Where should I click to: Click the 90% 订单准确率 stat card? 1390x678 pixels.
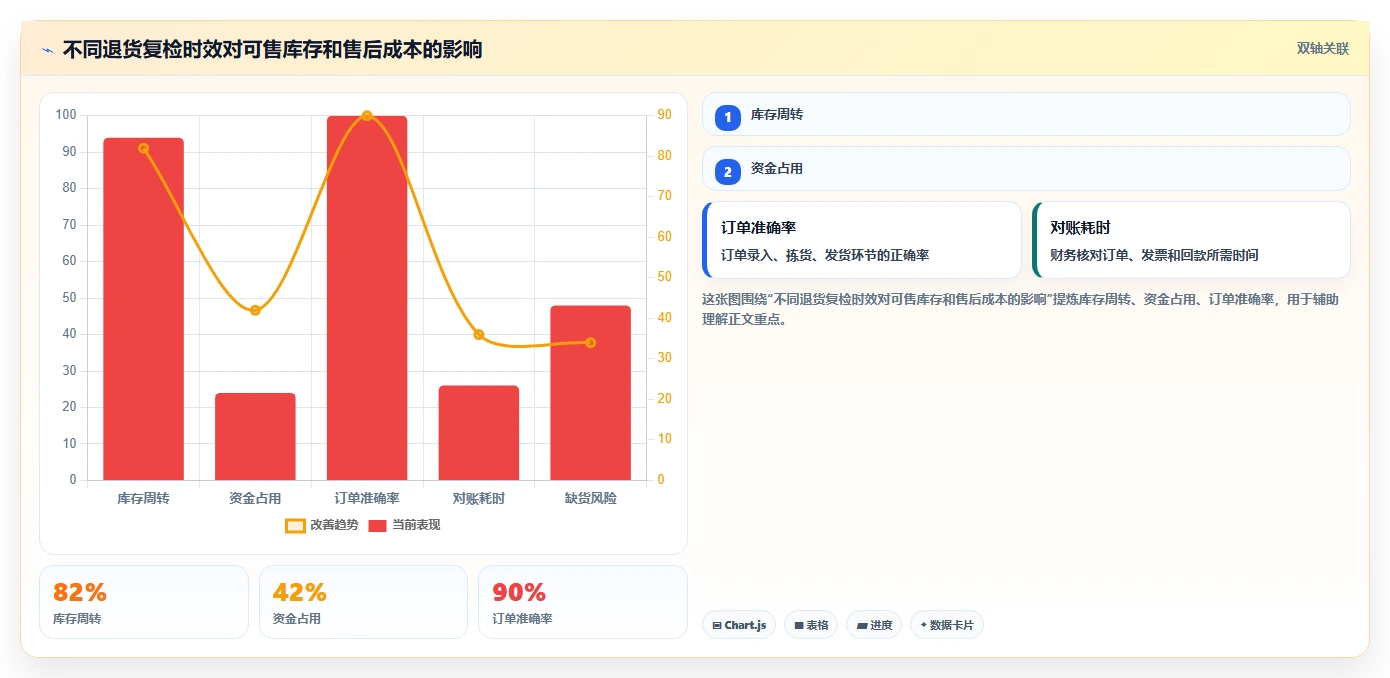[583, 602]
